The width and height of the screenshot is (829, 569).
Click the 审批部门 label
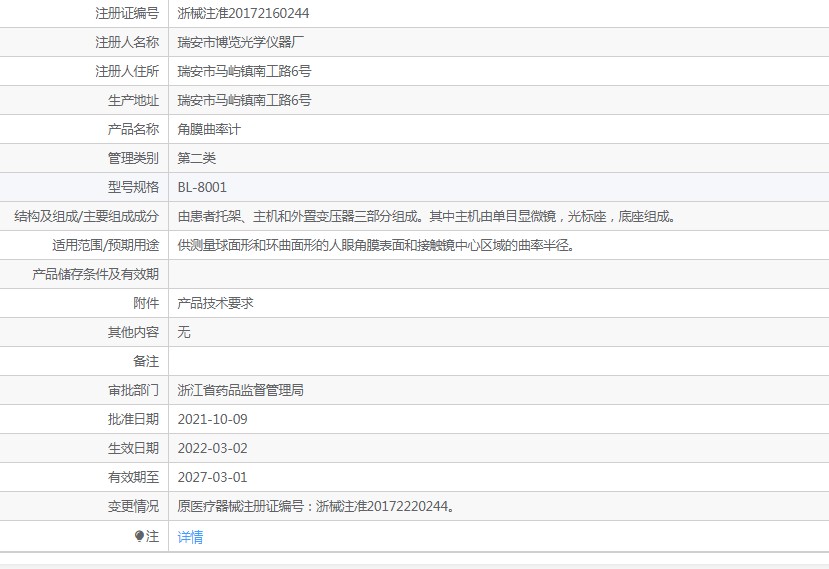pos(133,390)
